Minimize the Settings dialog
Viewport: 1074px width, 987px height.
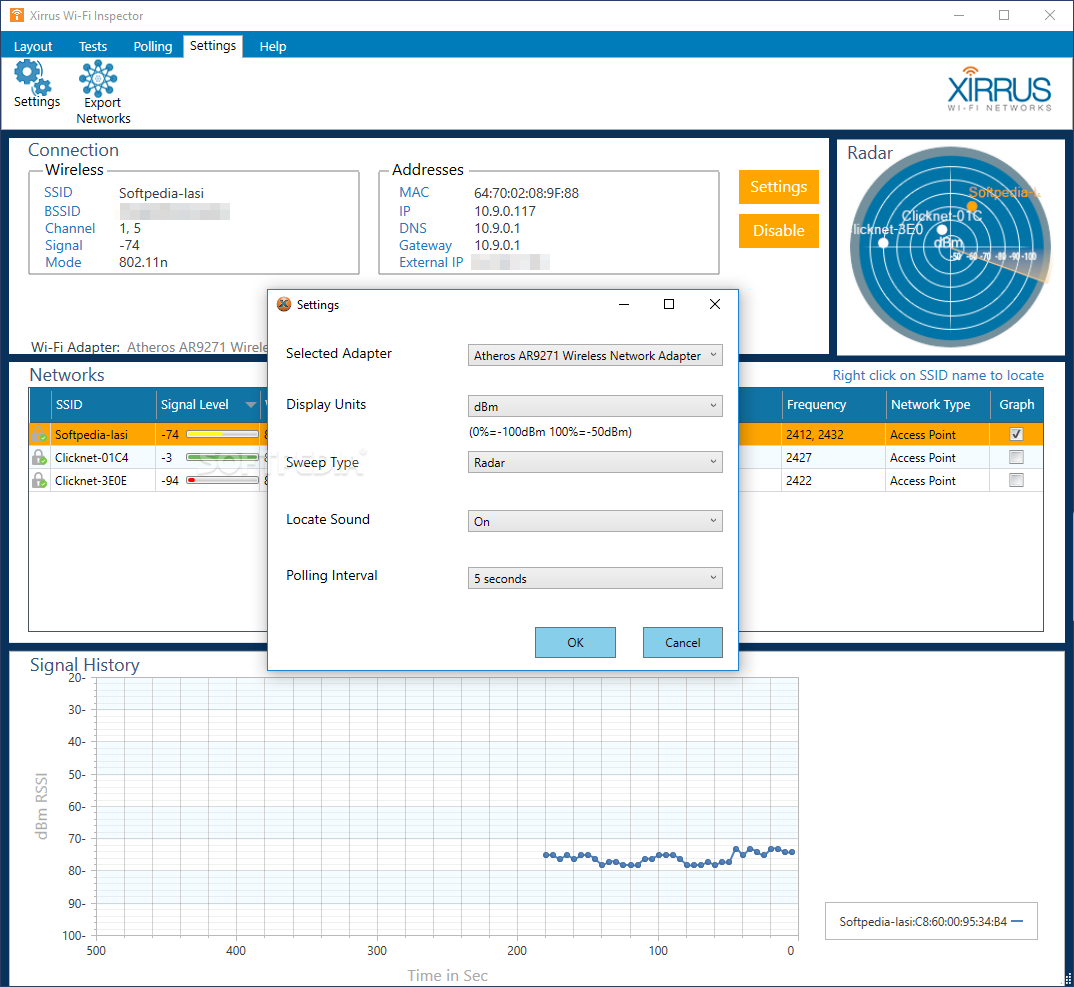pos(624,304)
